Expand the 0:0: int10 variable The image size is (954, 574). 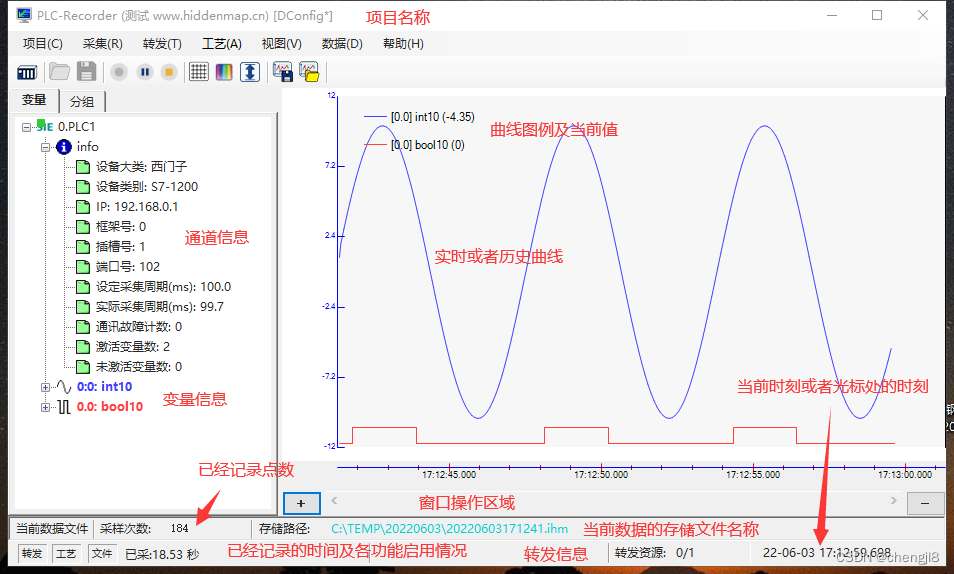click(x=46, y=387)
